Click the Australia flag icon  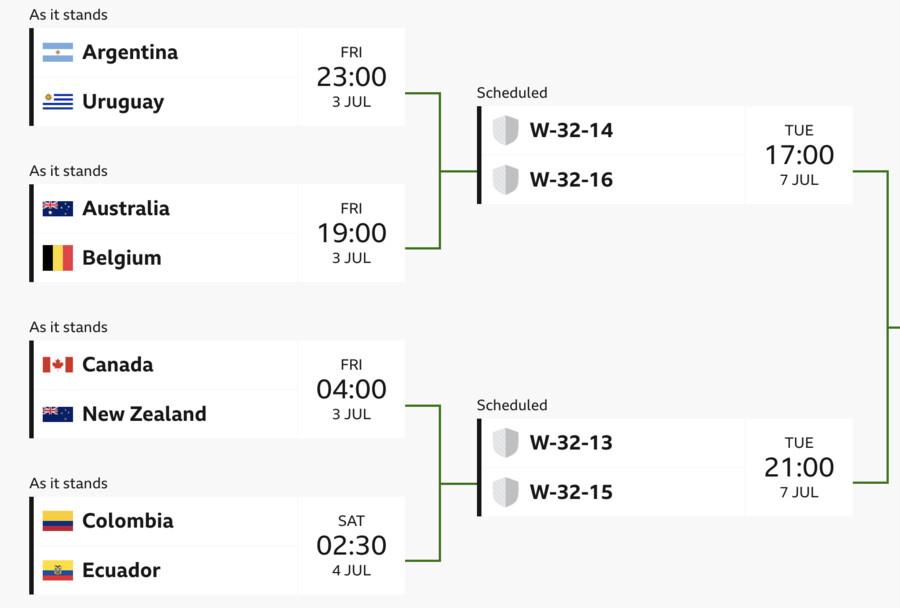[58, 208]
